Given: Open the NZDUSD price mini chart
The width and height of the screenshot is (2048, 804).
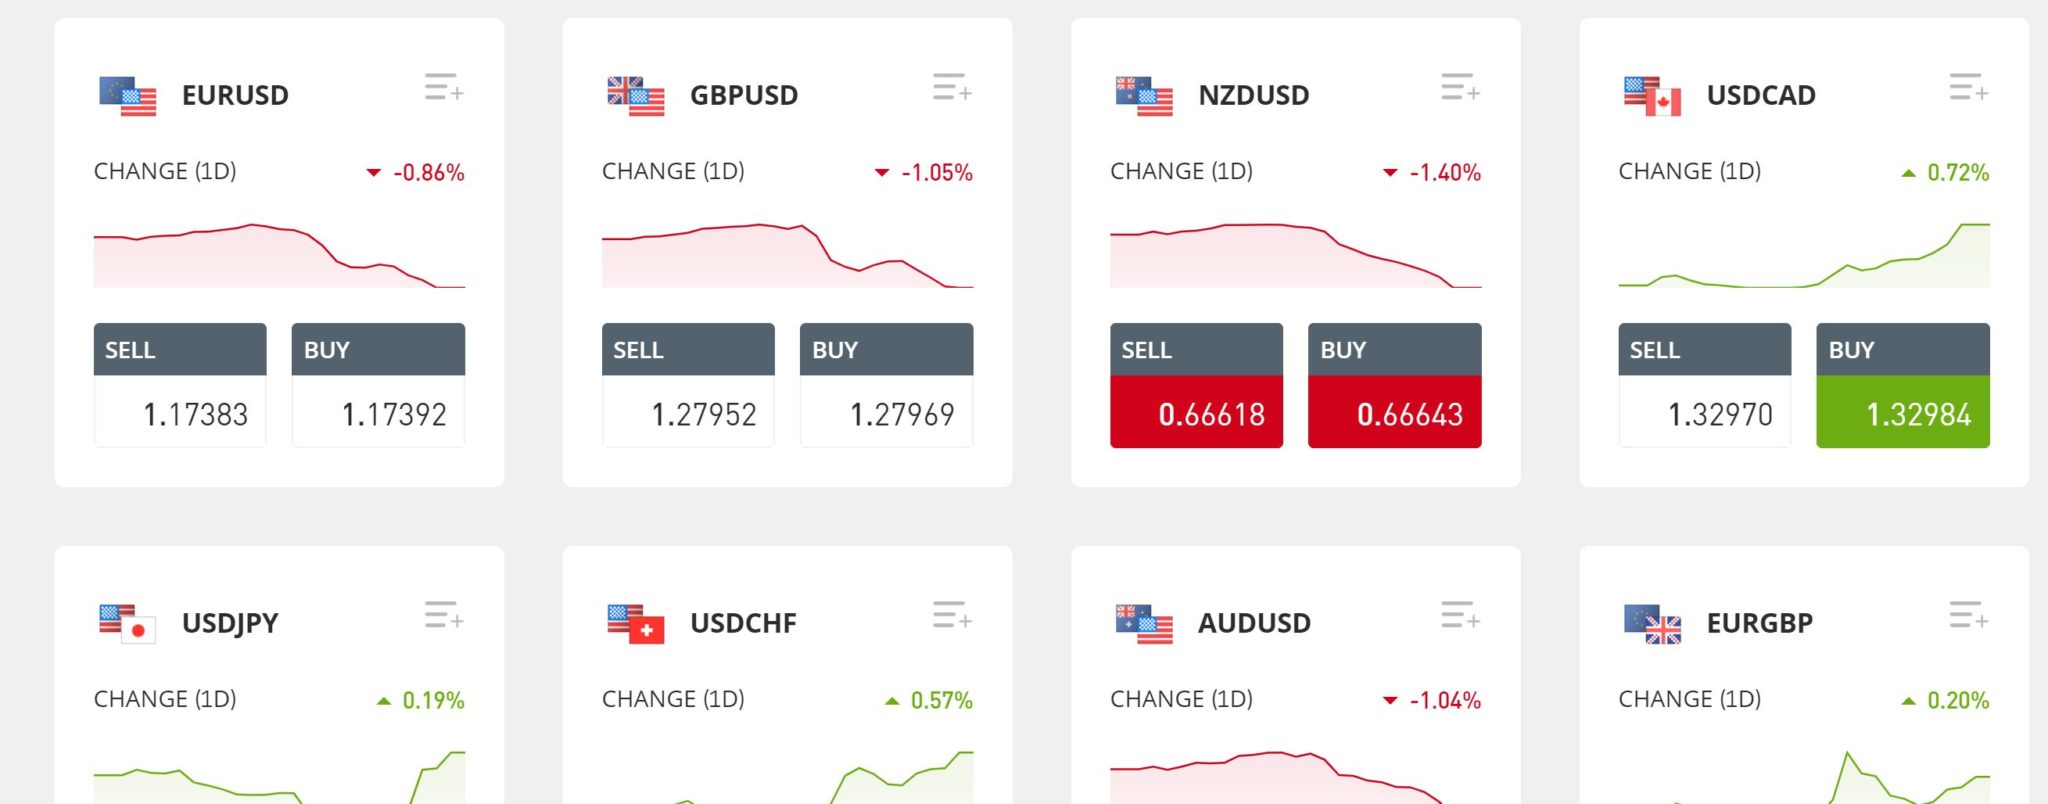Looking at the screenshot, I should pyautogui.click(x=1296, y=255).
